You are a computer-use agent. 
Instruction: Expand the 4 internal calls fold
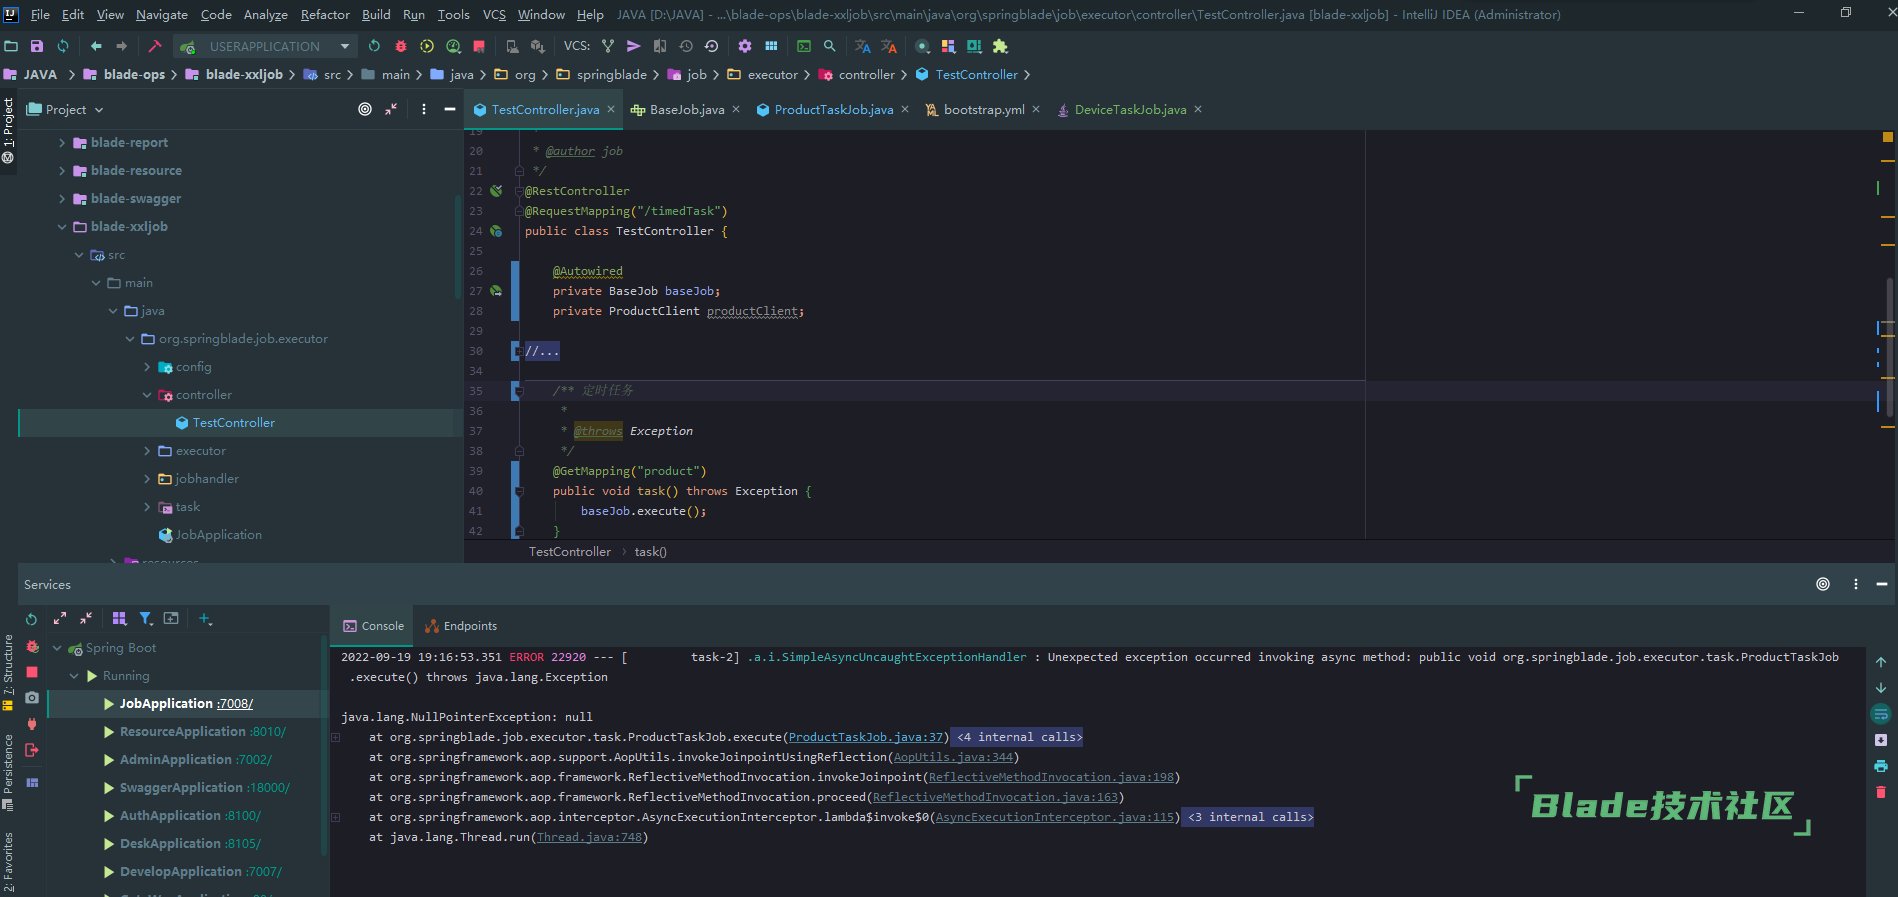click(x=1018, y=737)
